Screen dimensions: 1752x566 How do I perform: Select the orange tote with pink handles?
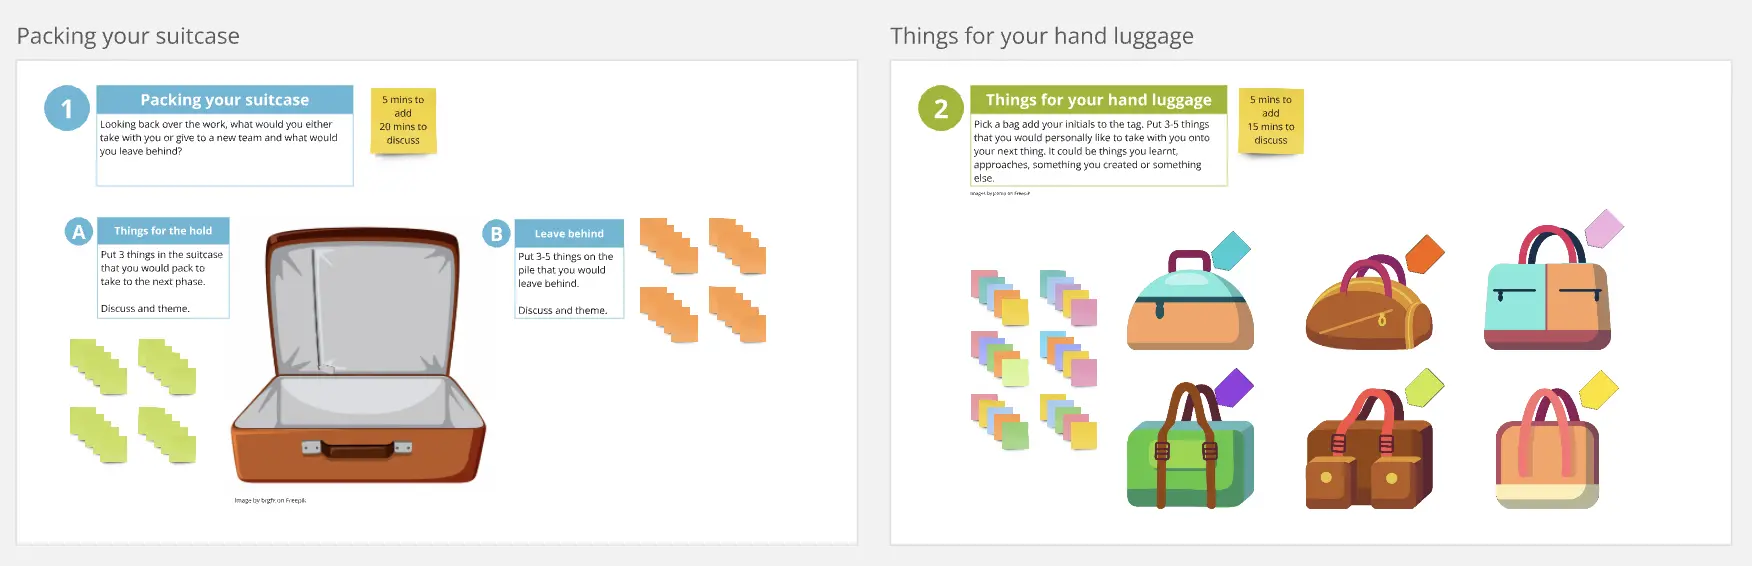pyautogui.click(x=1547, y=449)
